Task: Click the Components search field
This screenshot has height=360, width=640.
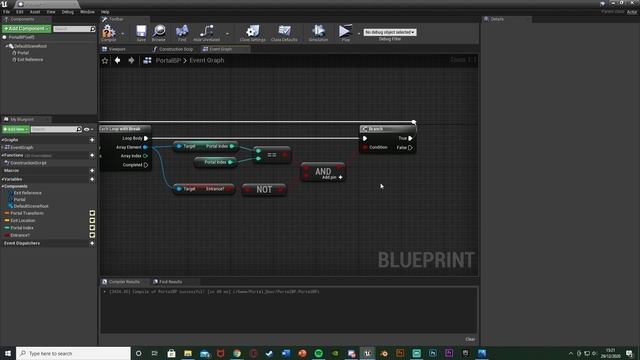Action: pos(74,29)
